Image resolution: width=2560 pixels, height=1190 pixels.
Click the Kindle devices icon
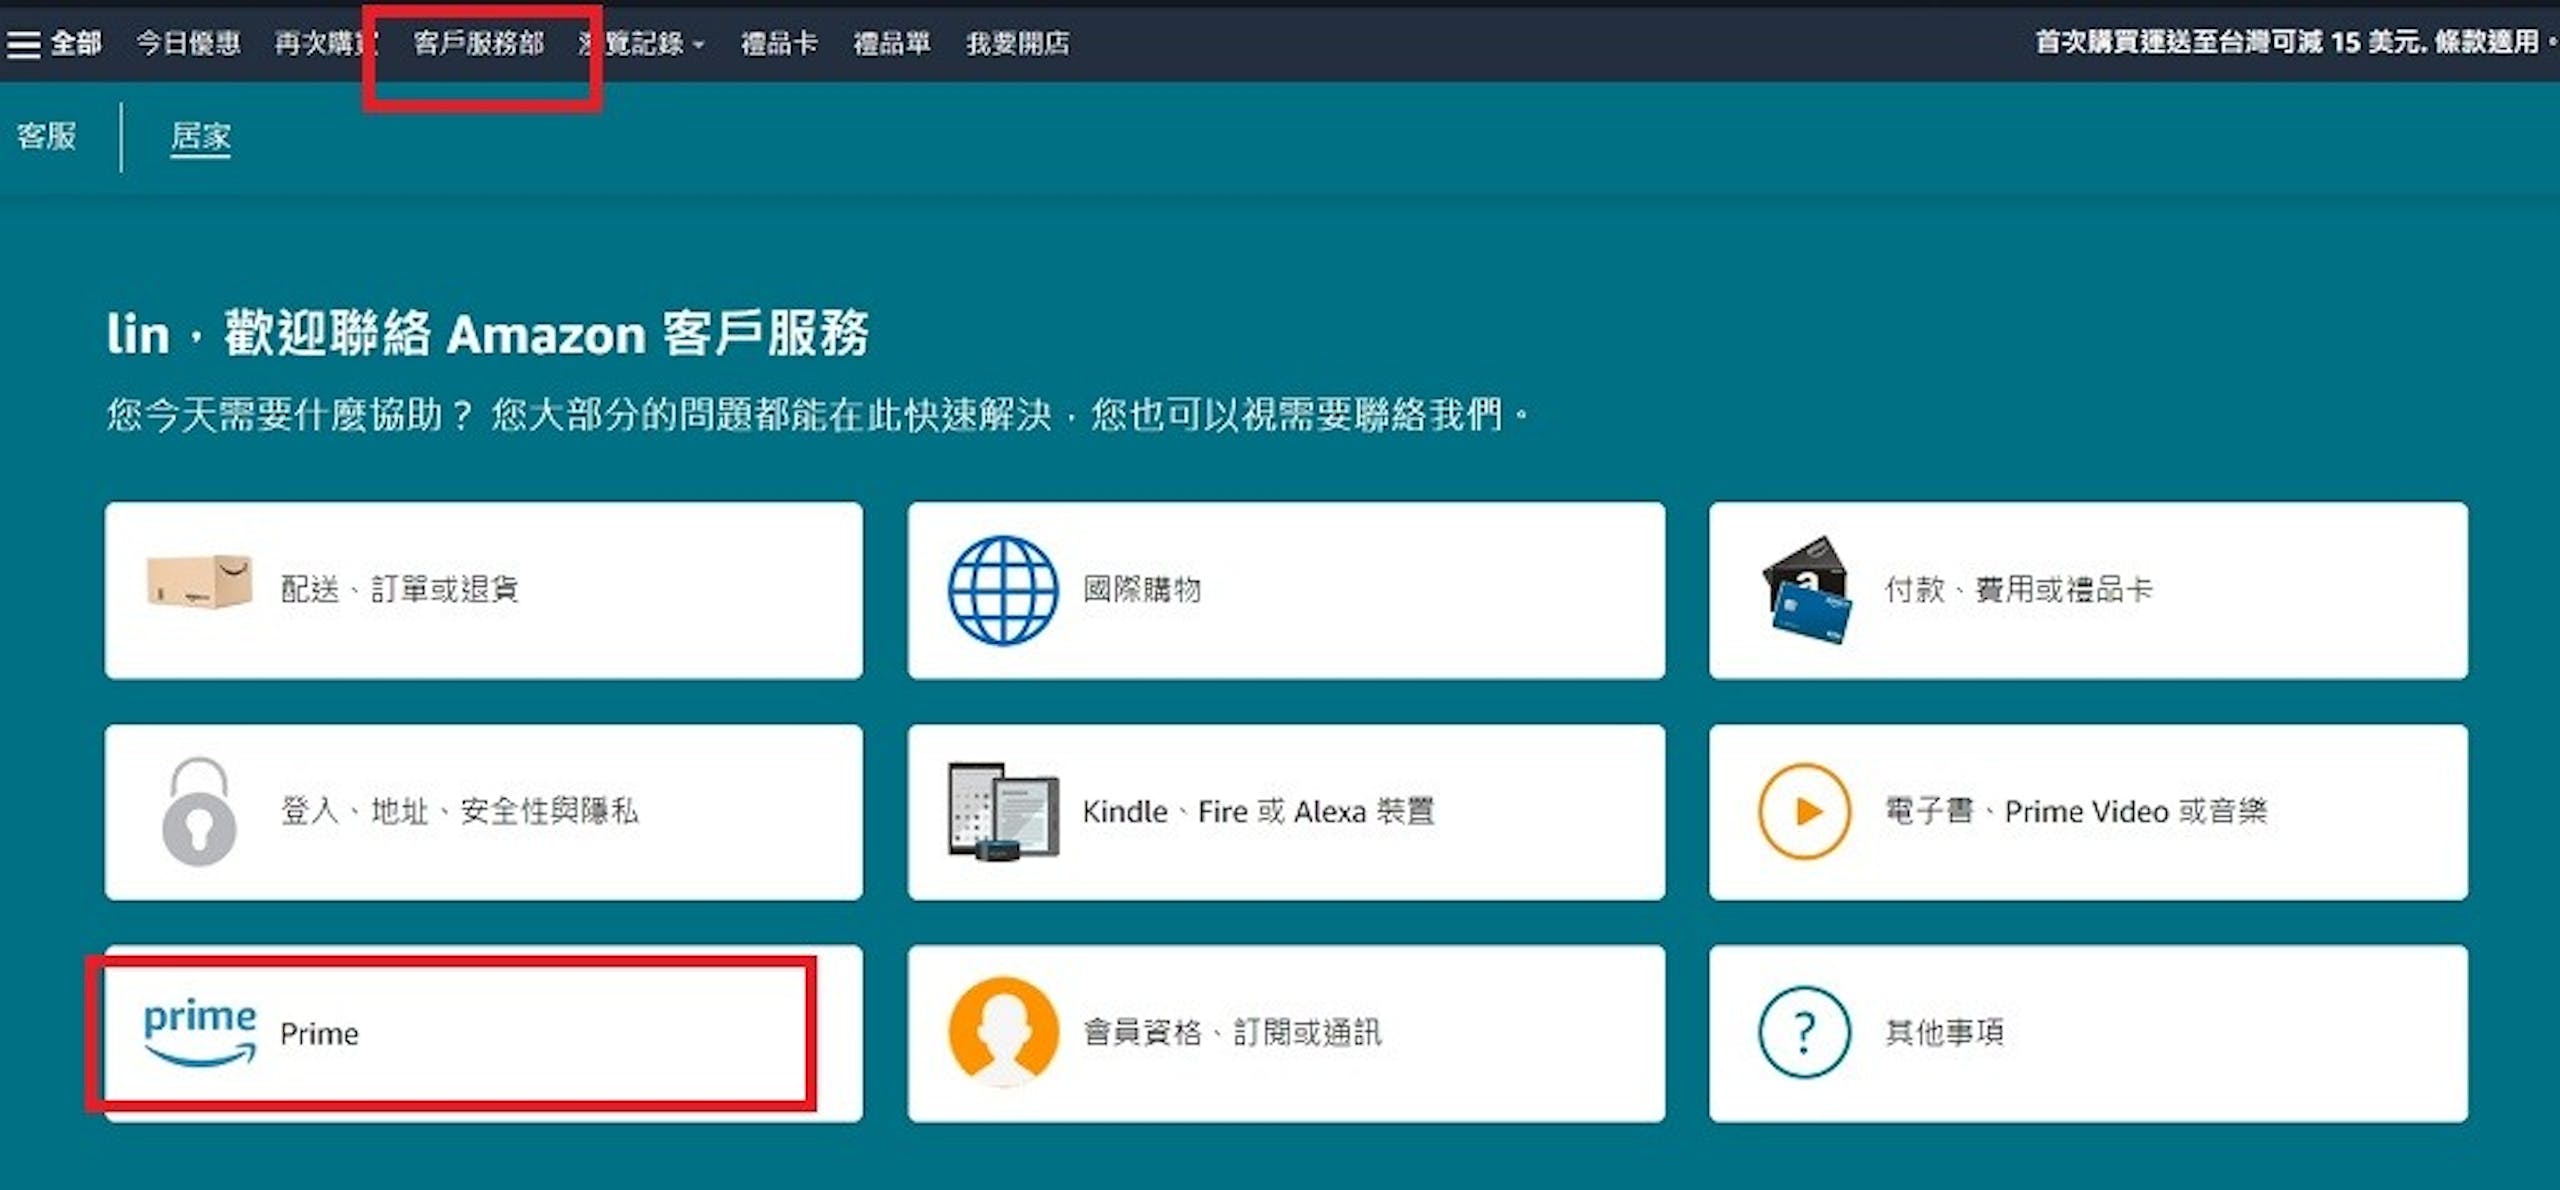tap(1003, 811)
